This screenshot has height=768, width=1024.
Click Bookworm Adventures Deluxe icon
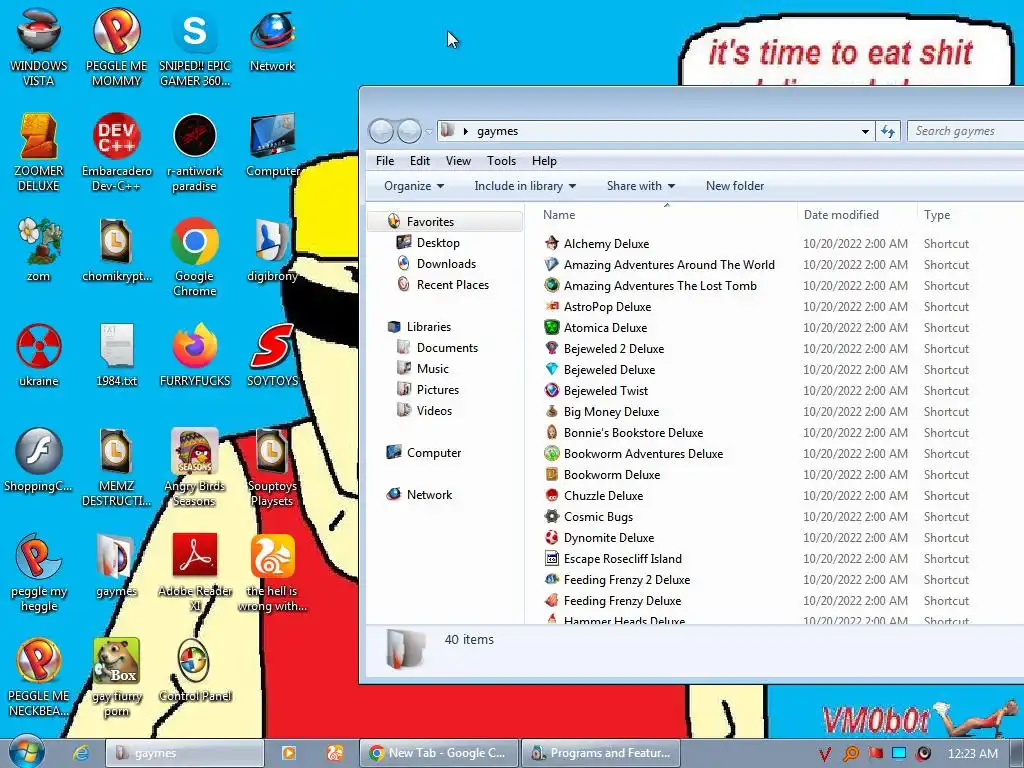[552, 453]
